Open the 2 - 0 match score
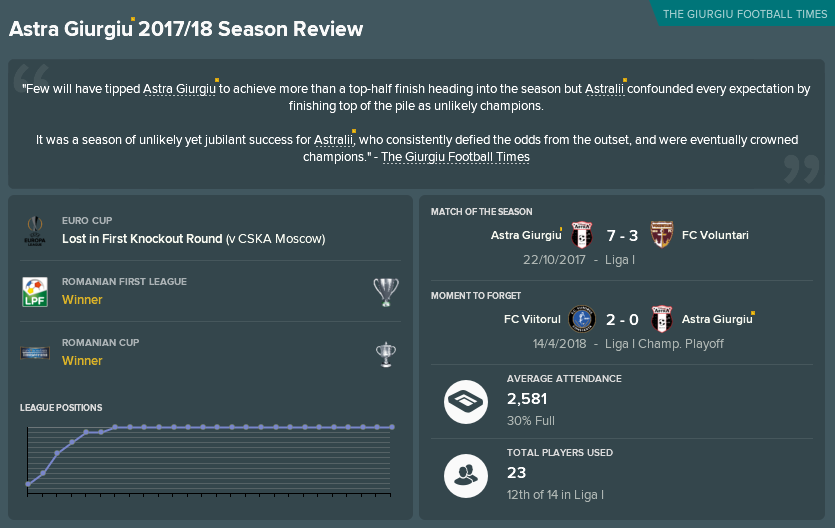 click(x=622, y=319)
